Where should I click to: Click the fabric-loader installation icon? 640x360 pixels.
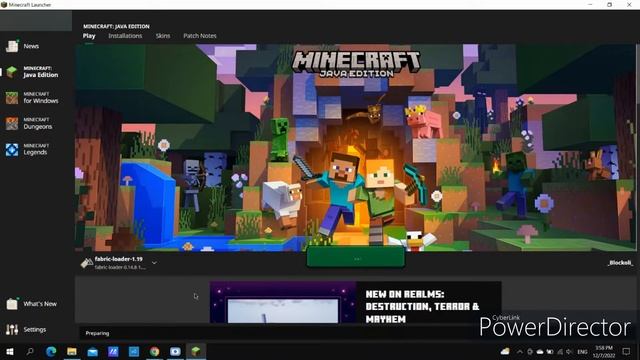[86, 263]
